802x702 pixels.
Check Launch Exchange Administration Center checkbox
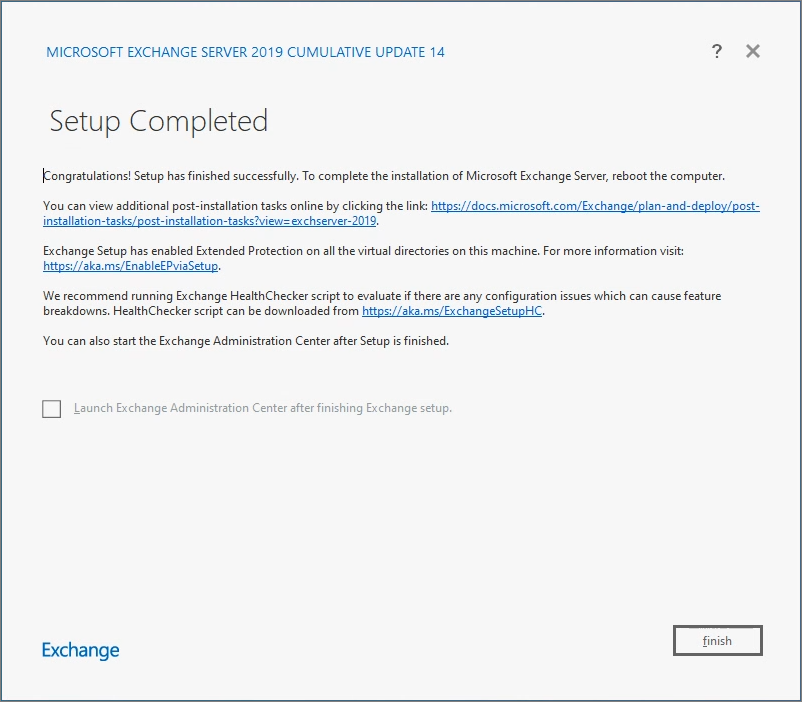point(52,409)
